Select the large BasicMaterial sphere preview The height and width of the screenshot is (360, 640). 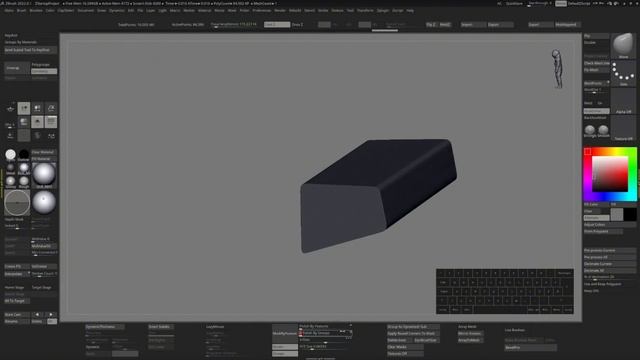coord(44,174)
